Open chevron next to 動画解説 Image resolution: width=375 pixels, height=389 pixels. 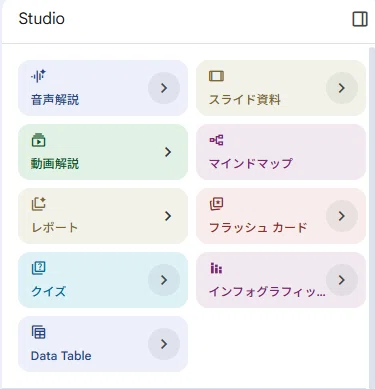point(168,152)
